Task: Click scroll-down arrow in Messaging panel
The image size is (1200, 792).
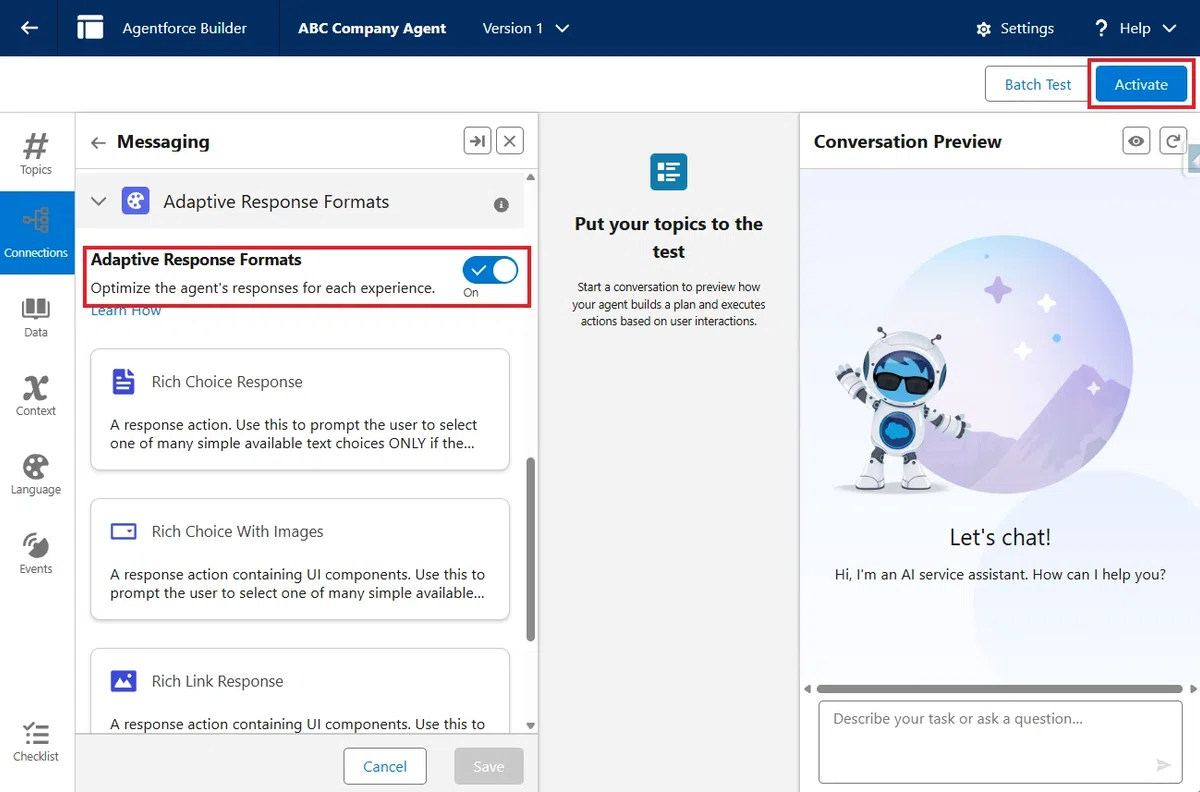Action: [531, 726]
